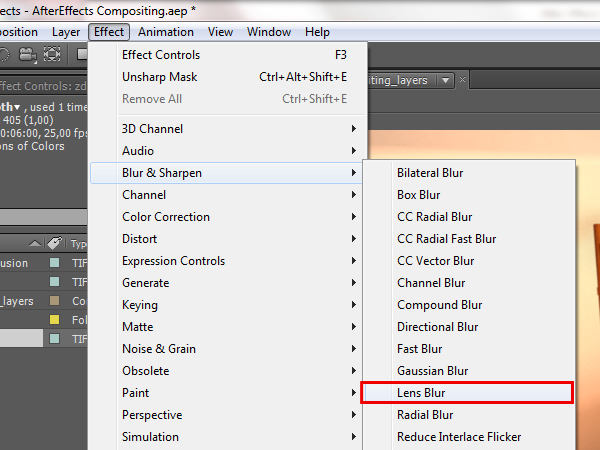Open the Animation menu
This screenshot has height=450, width=600.
click(166, 32)
